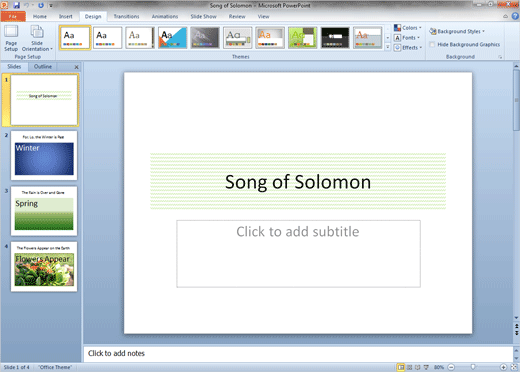Select the Spring slide thumbnail
This screenshot has height=372, width=520.
pyautogui.click(x=44, y=211)
